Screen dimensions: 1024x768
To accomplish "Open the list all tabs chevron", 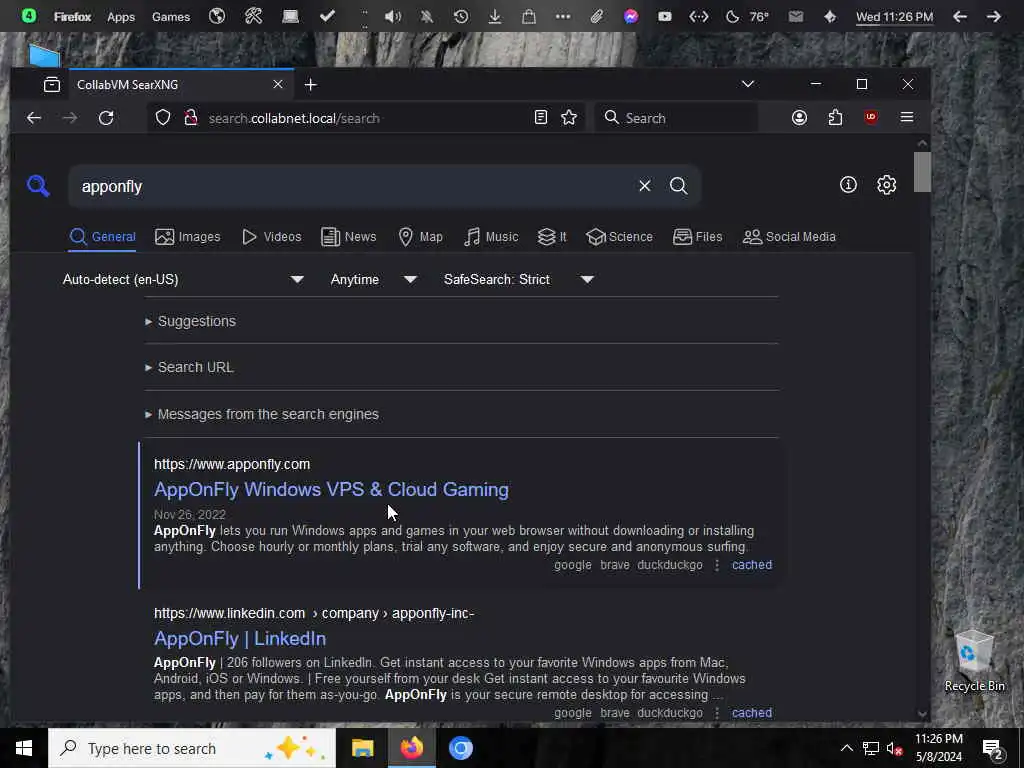I will [748, 84].
